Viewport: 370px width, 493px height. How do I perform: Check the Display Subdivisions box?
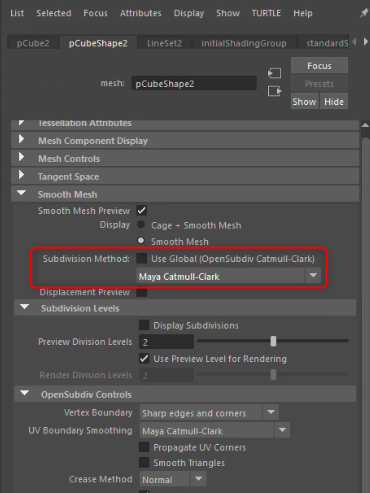click(x=144, y=325)
